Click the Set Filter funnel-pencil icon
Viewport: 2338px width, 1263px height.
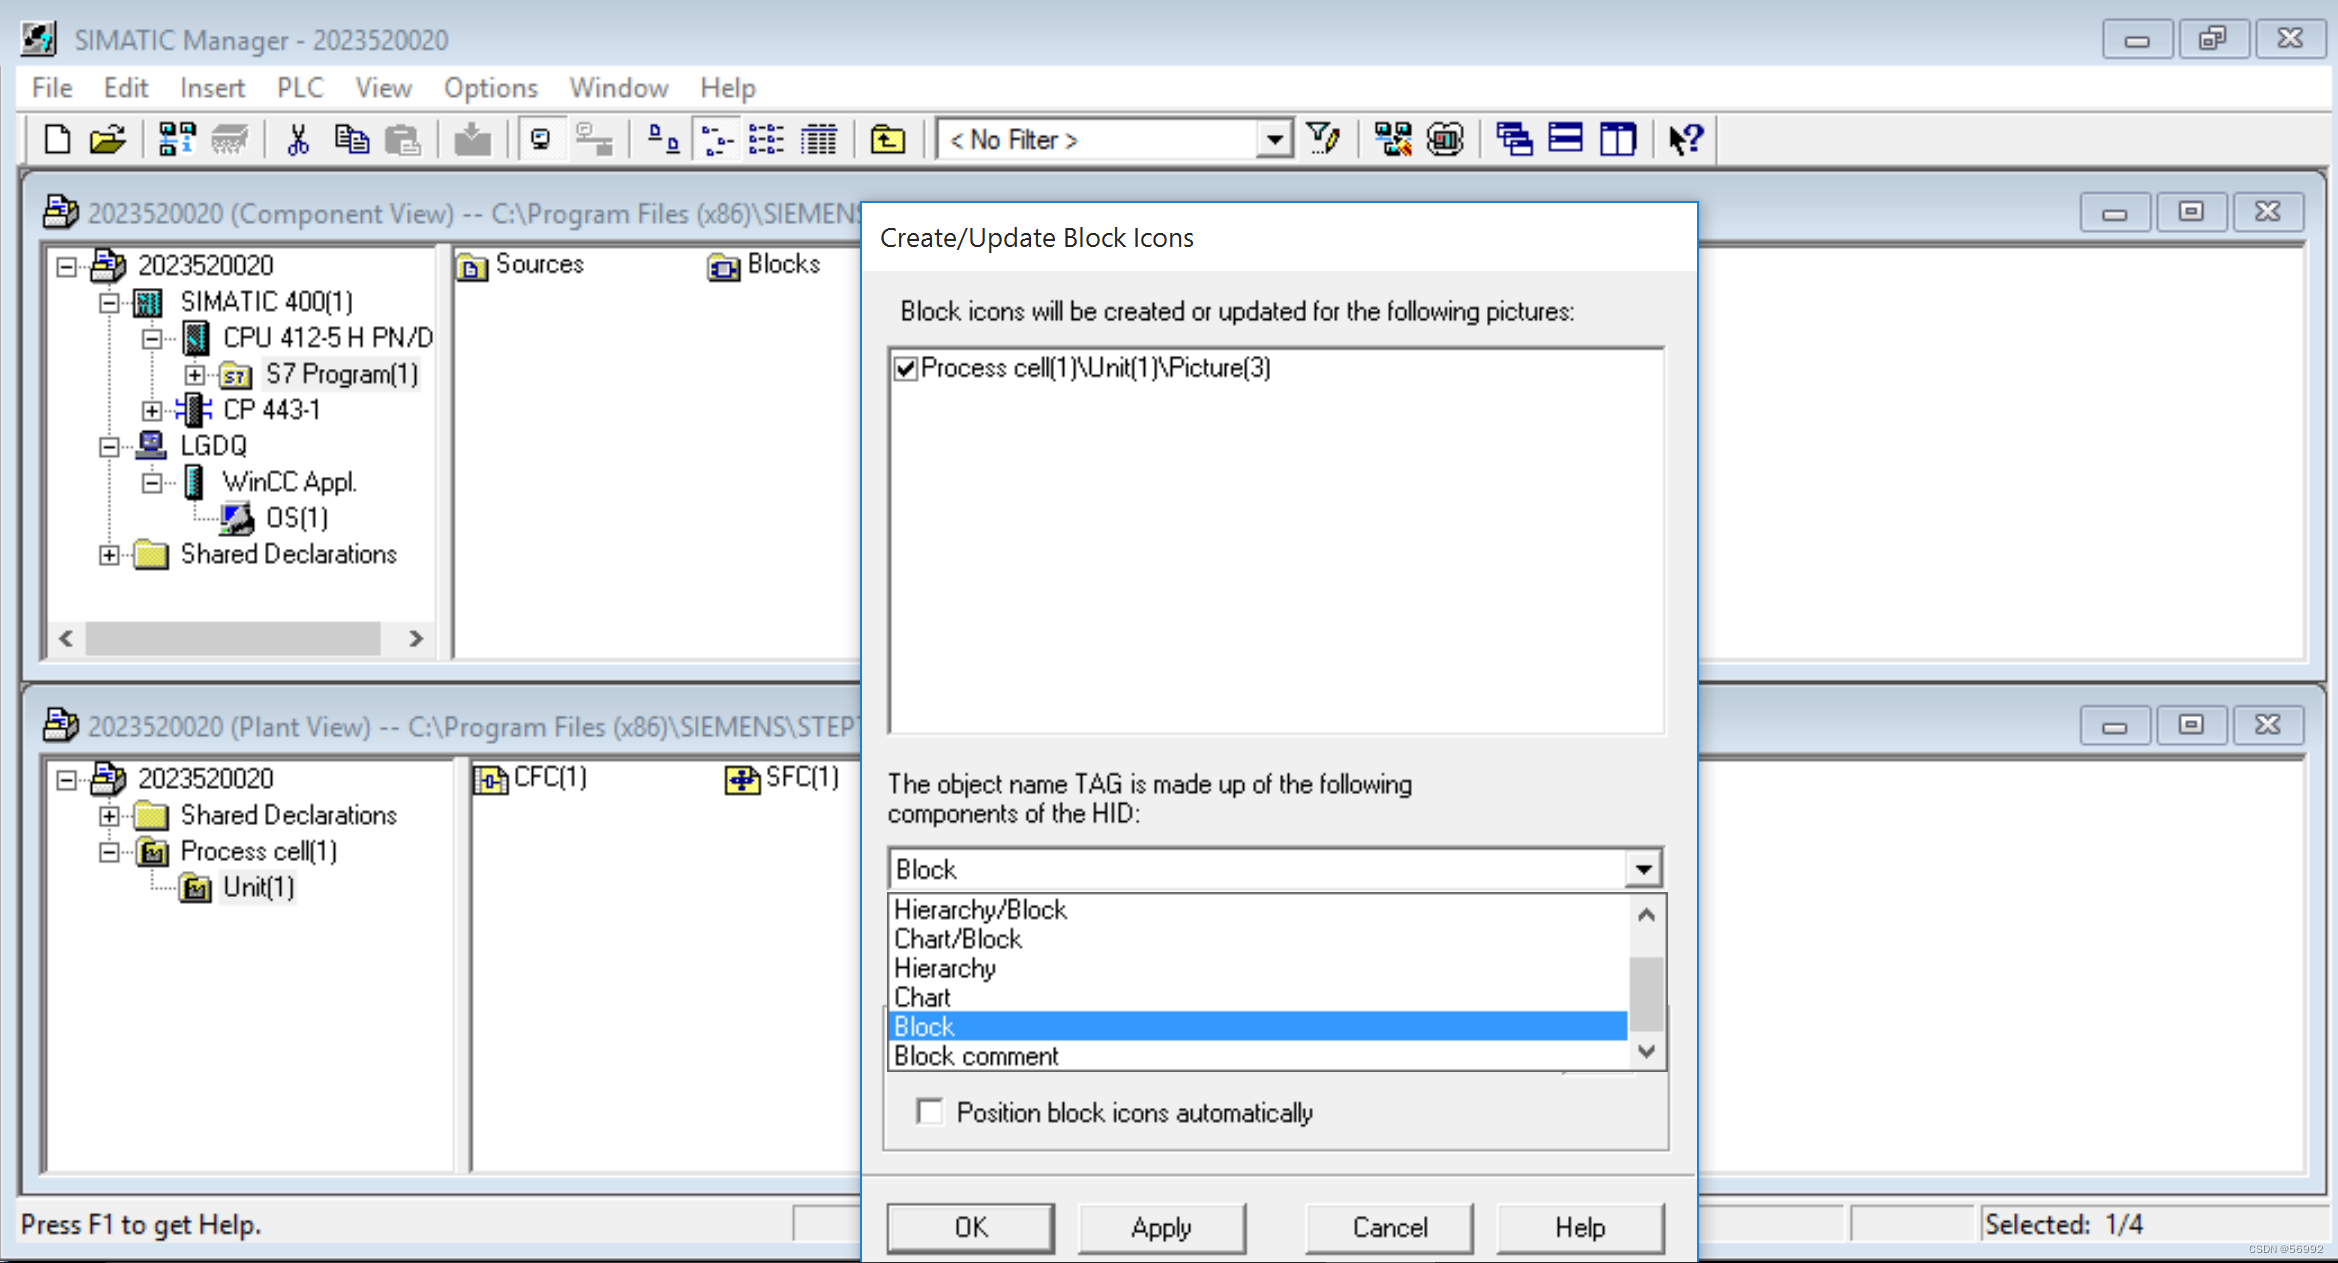1324,139
